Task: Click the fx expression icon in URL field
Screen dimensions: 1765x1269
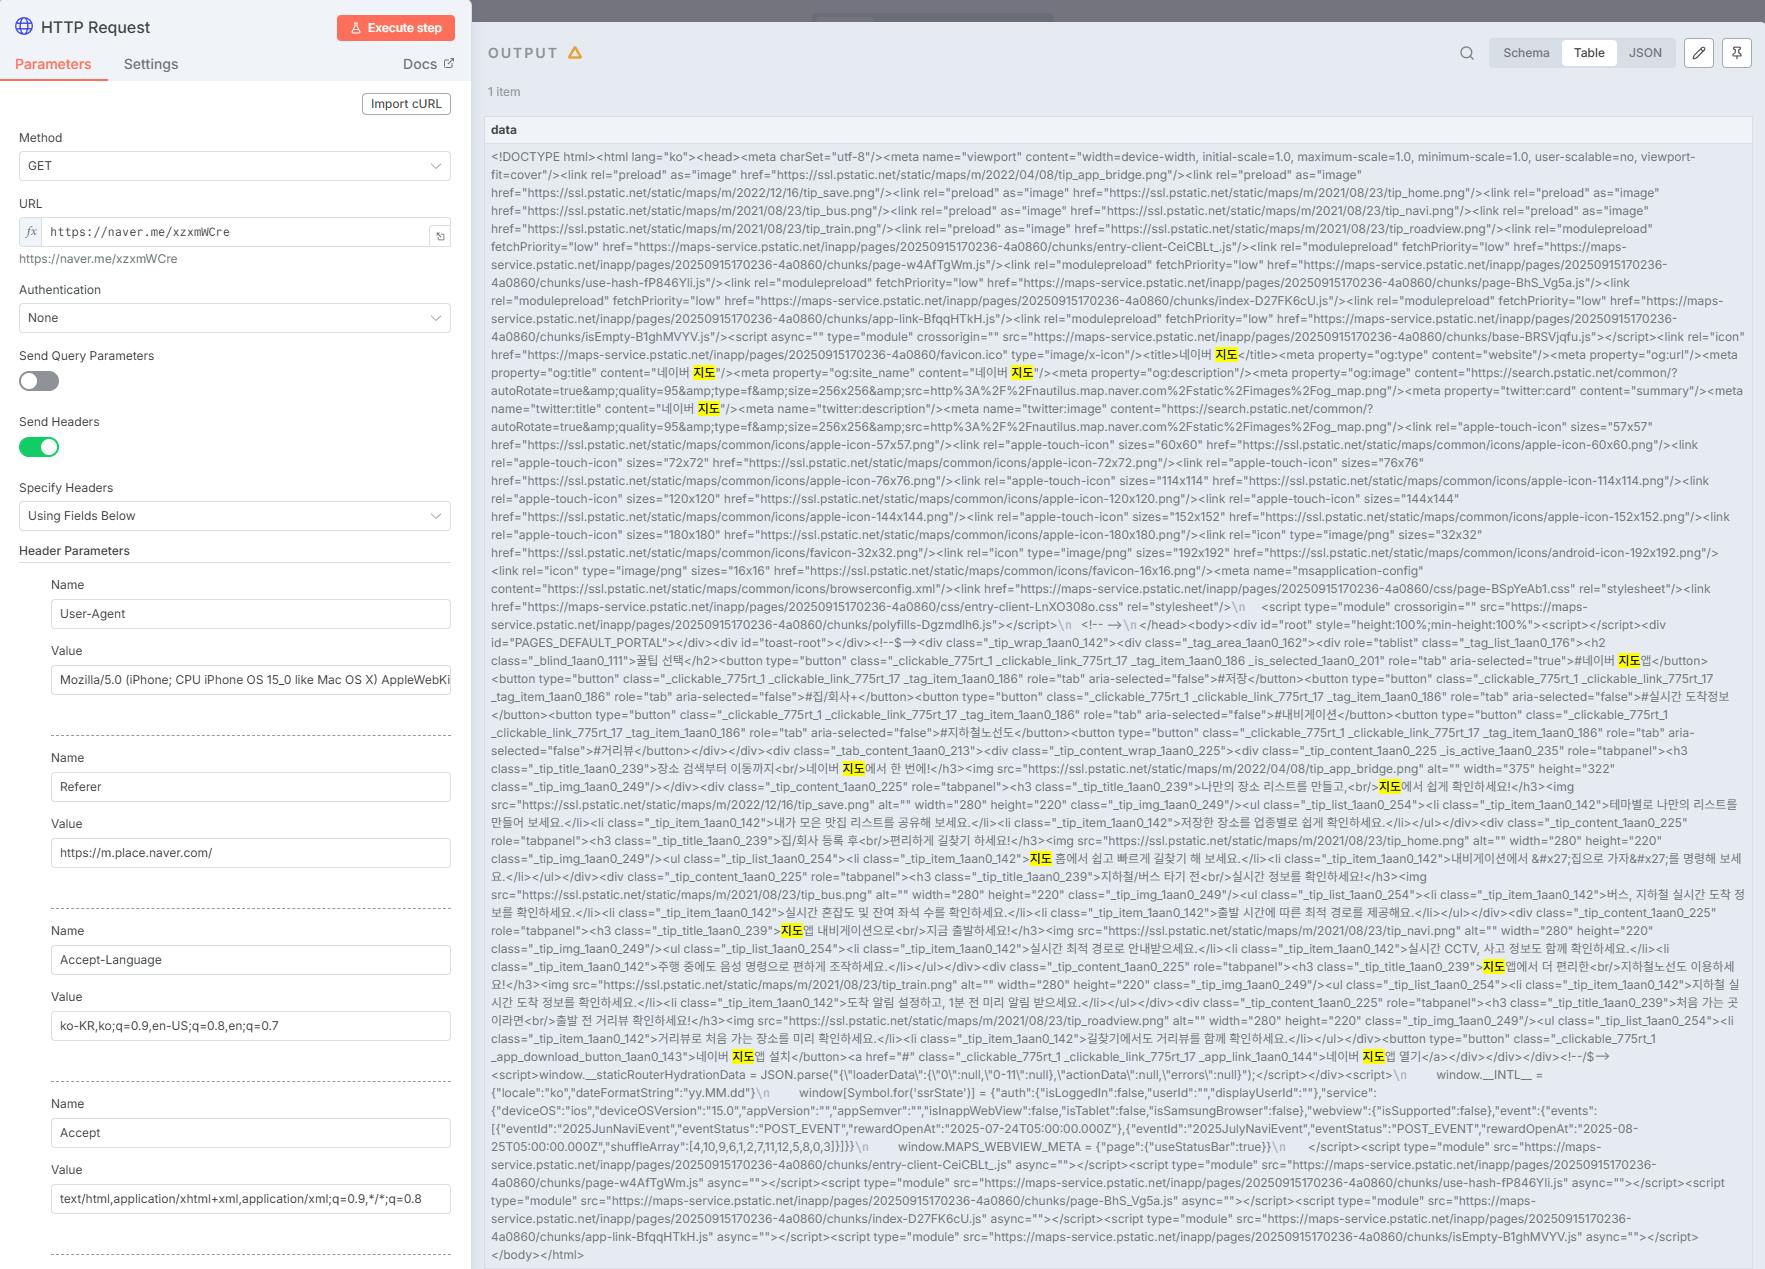Action: point(31,232)
